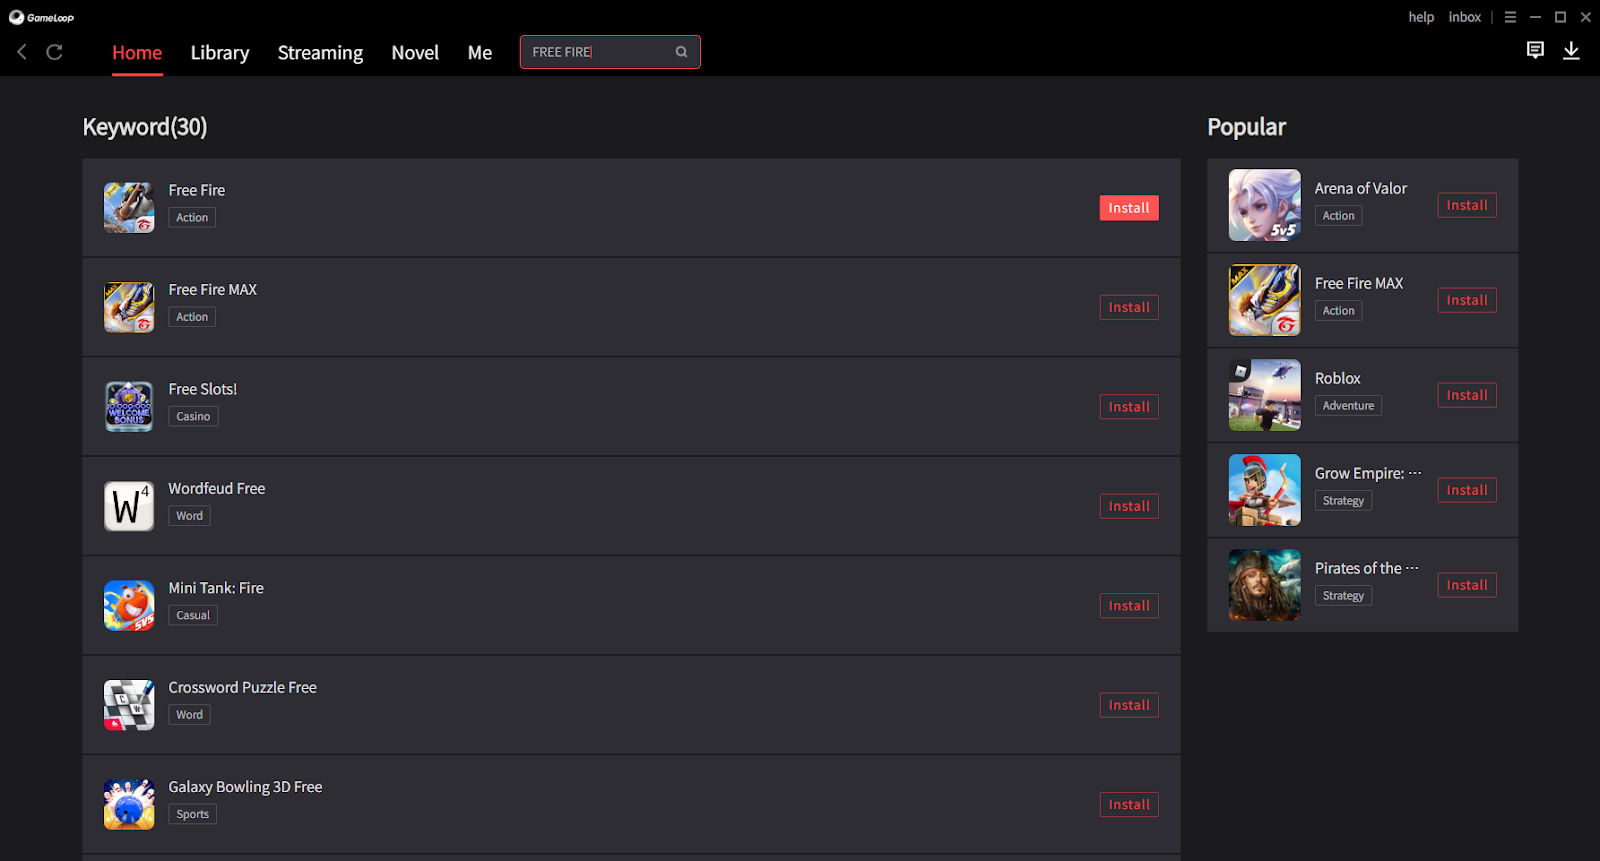Install Roblox
The width and height of the screenshot is (1600, 861).
1467,395
